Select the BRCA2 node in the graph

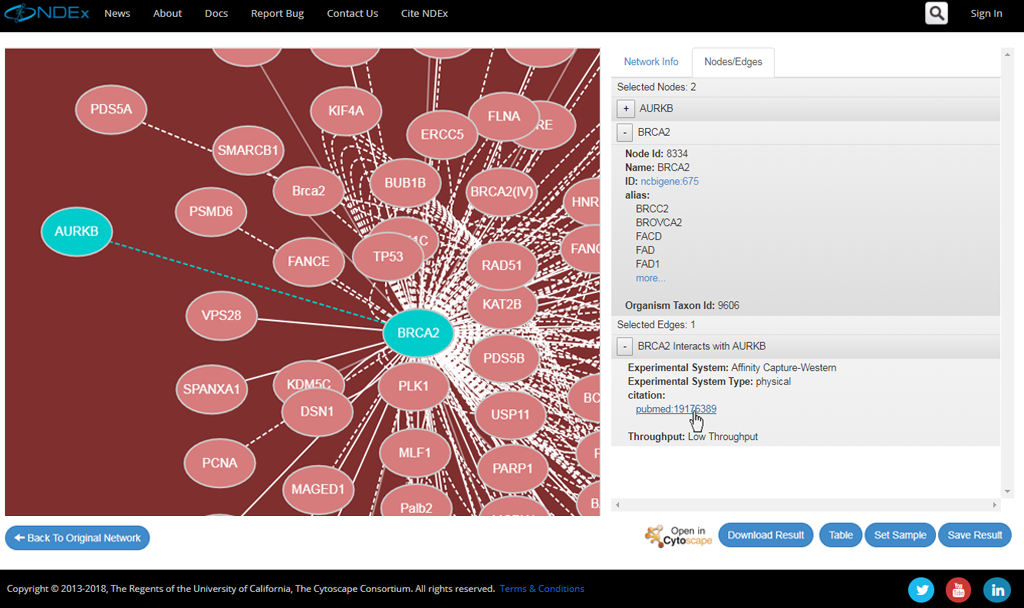coord(418,333)
